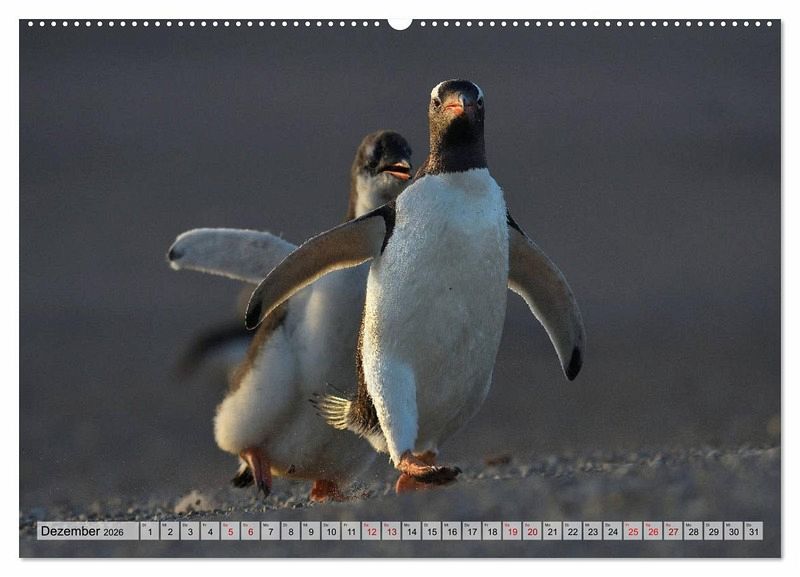The height and width of the screenshot is (577, 800).
Task: Select red day 5 in calendar strip
Action: pos(230,531)
